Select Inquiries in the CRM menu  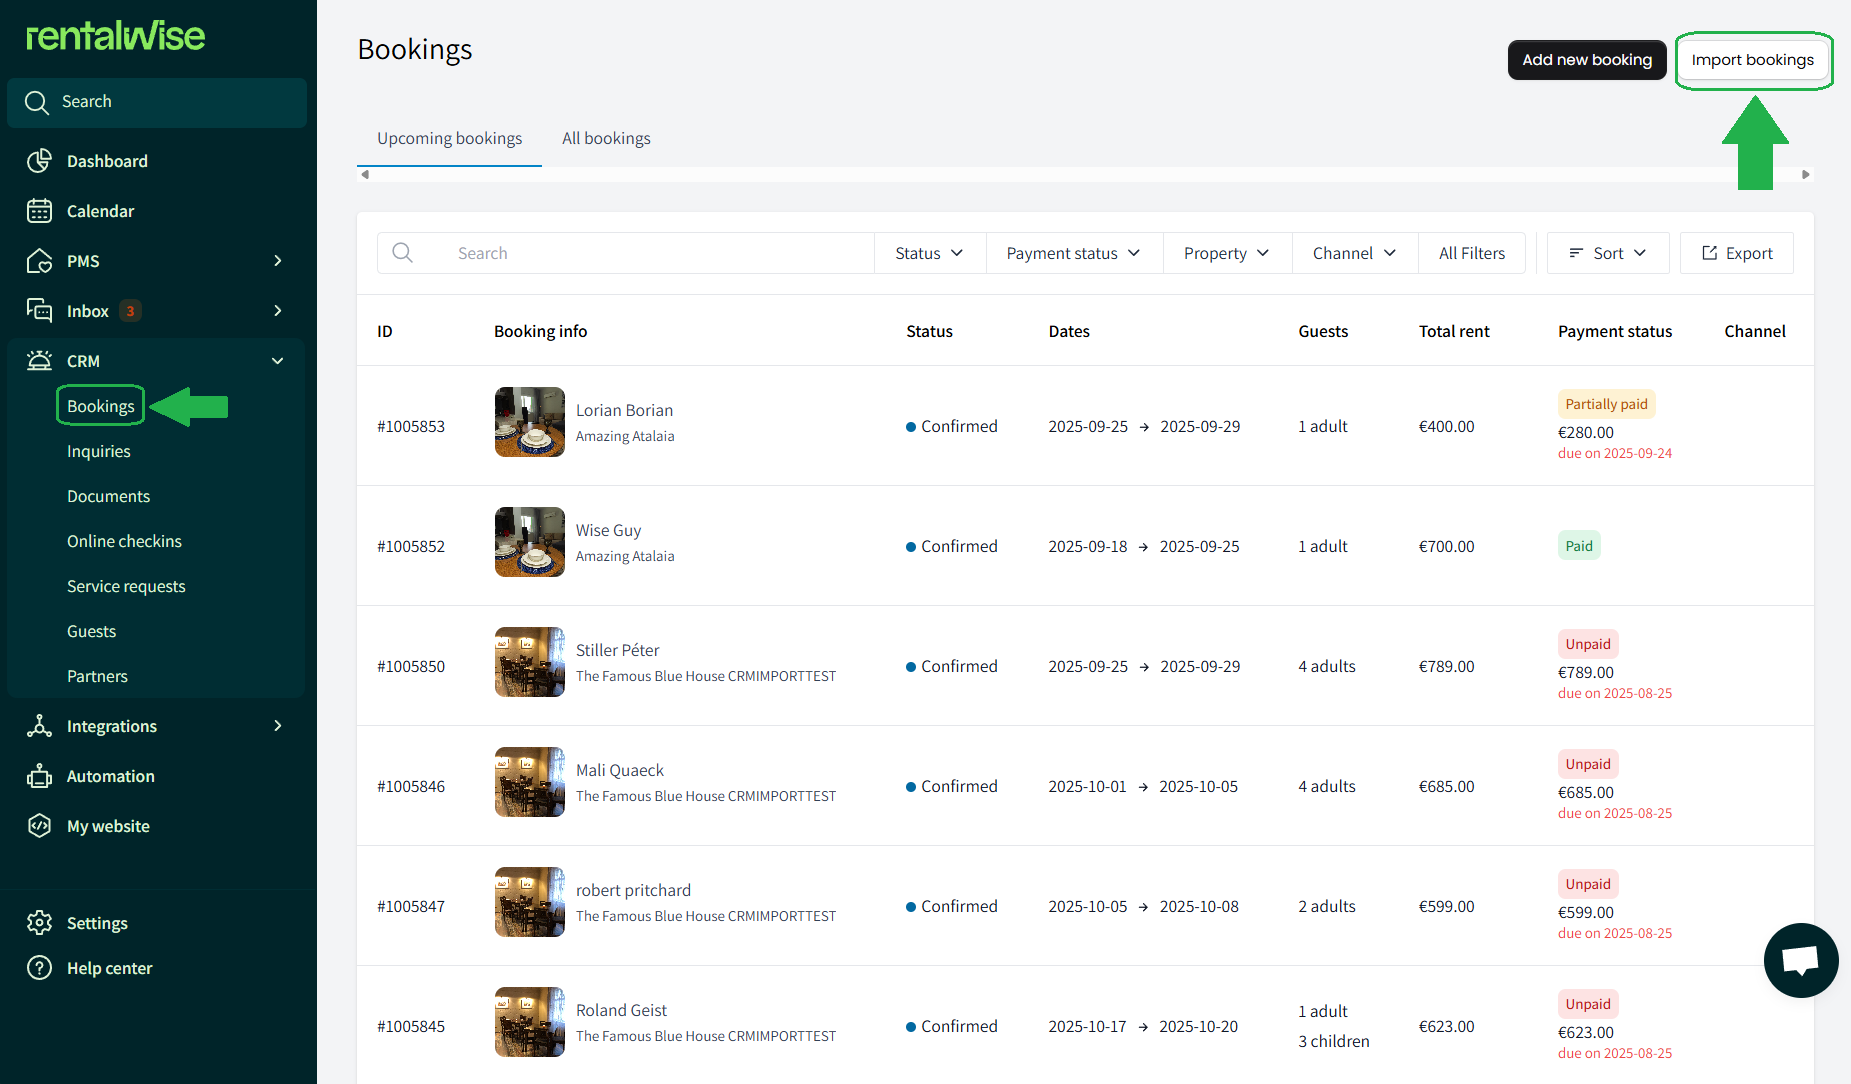[99, 451]
